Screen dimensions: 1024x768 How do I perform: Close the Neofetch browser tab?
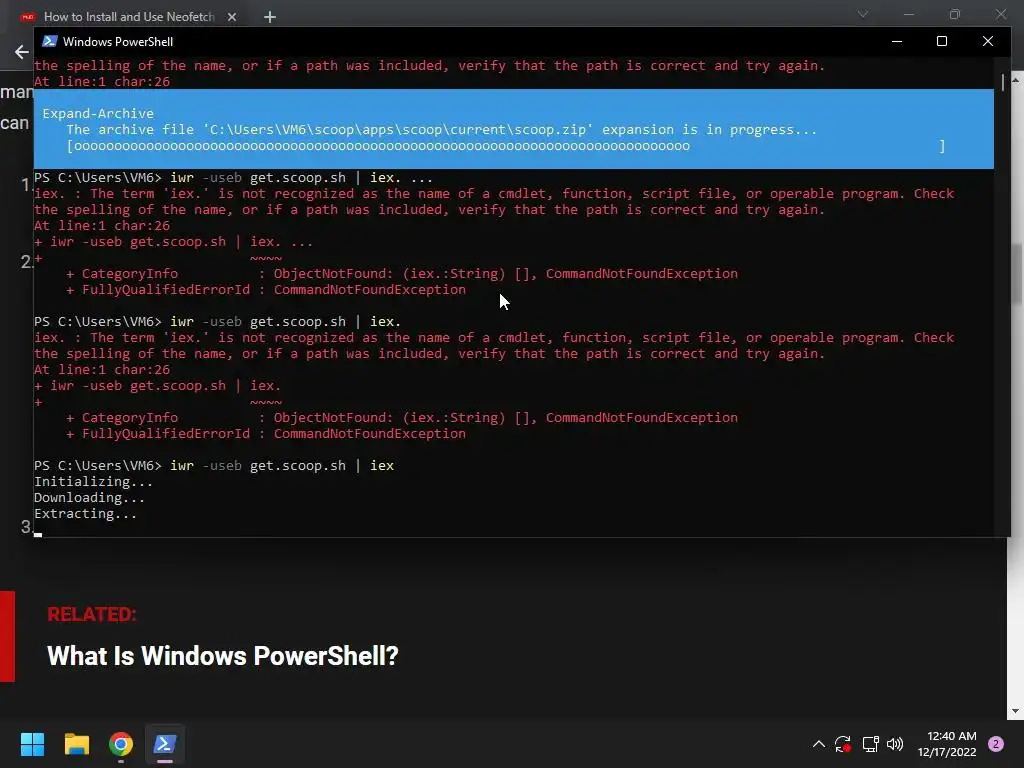point(232,17)
